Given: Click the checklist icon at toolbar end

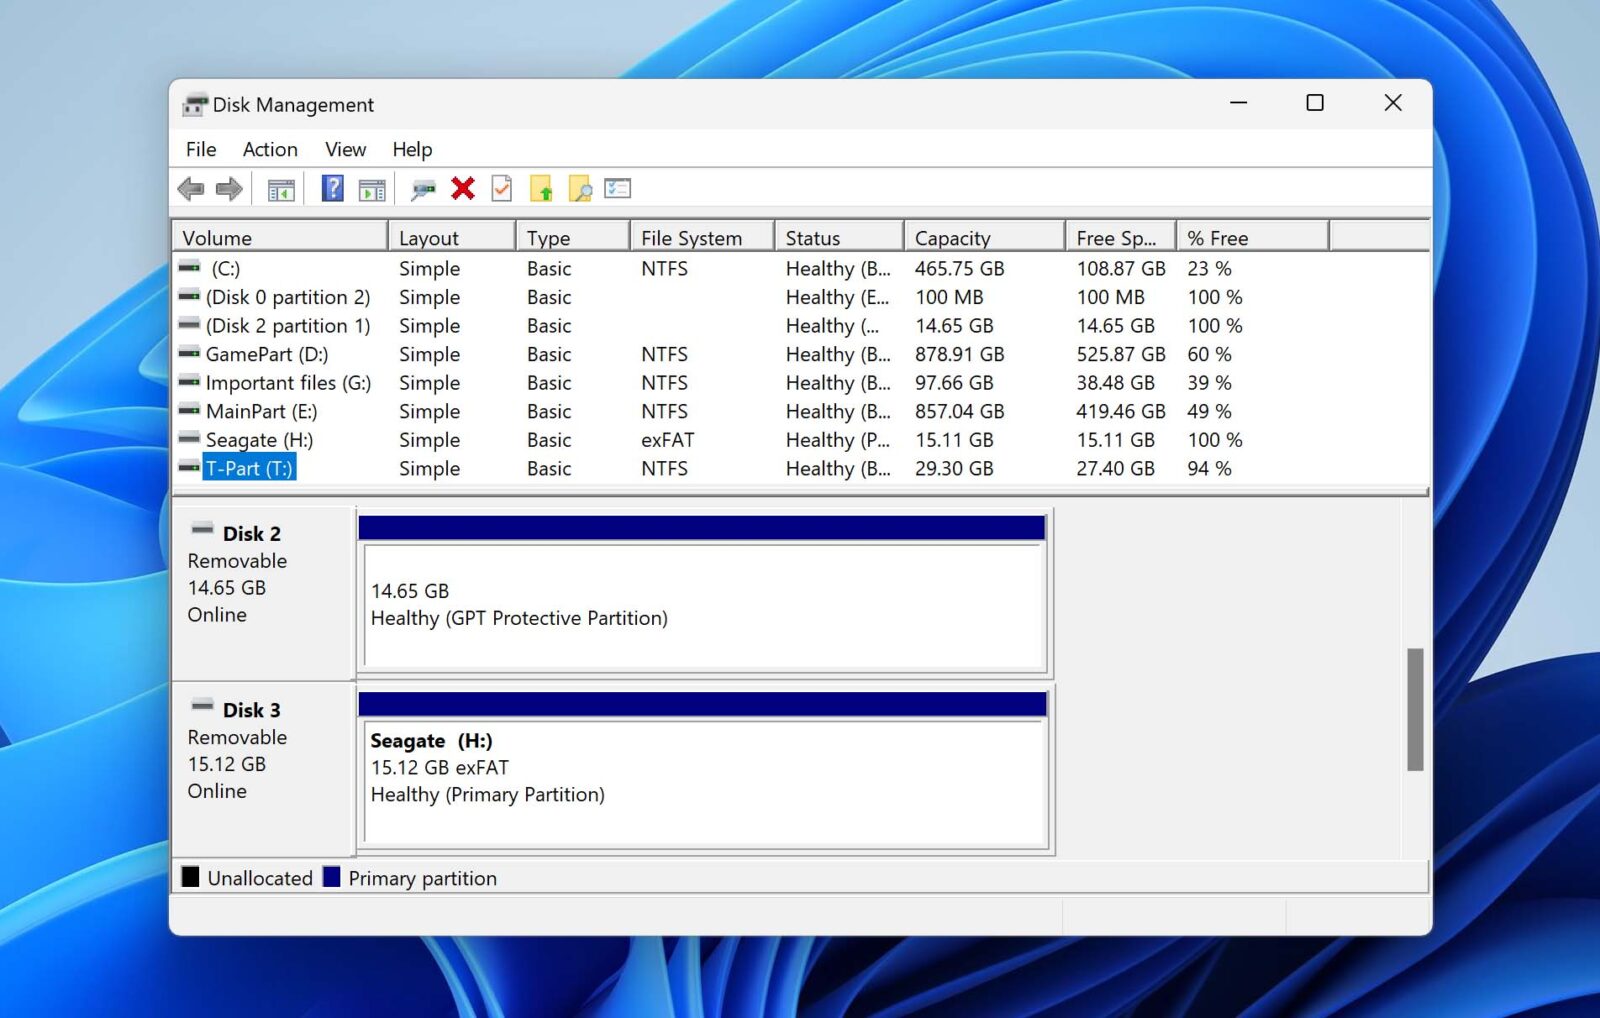Looking at the screenshot, I should (618, 188).
